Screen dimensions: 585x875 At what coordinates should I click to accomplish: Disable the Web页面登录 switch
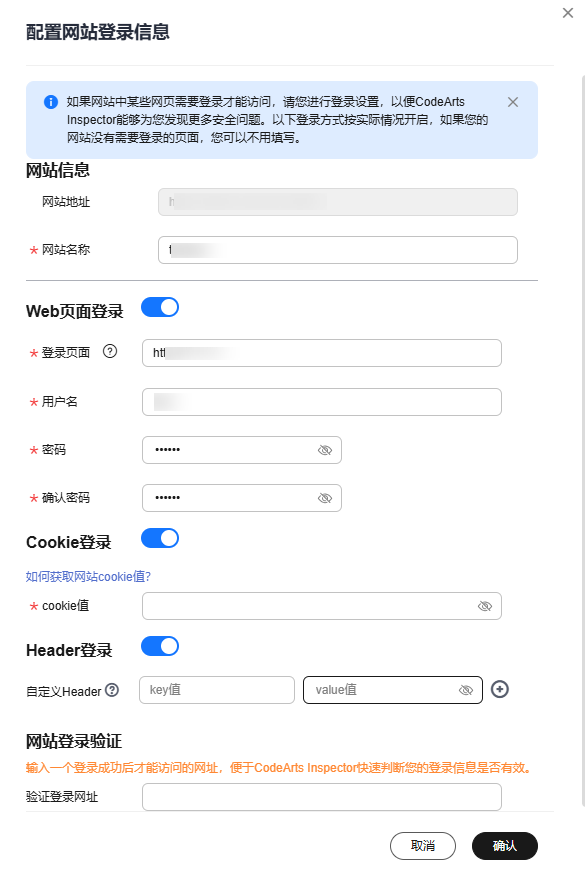(160, 307)
